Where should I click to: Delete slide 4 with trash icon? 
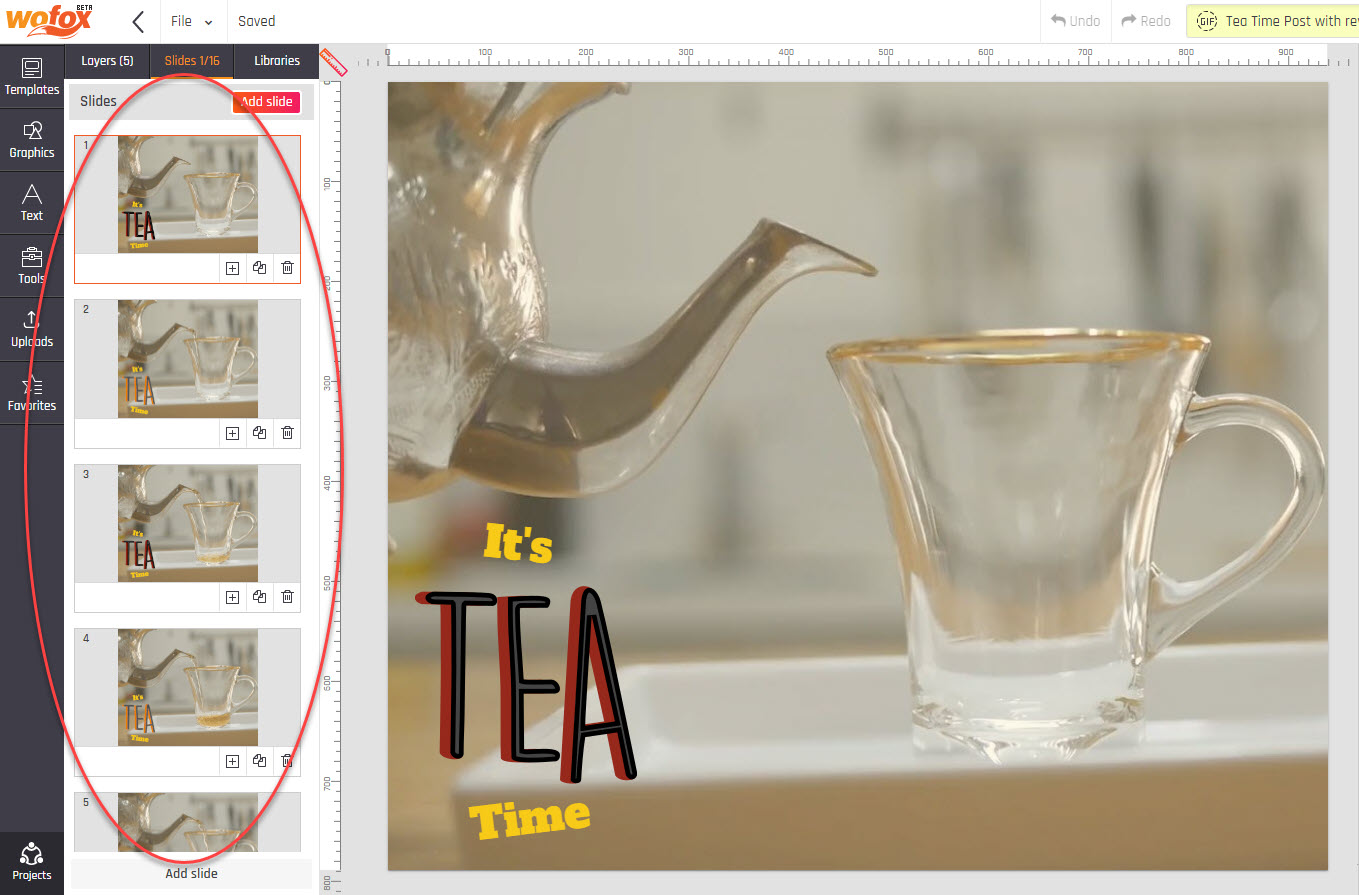[287, 761]
